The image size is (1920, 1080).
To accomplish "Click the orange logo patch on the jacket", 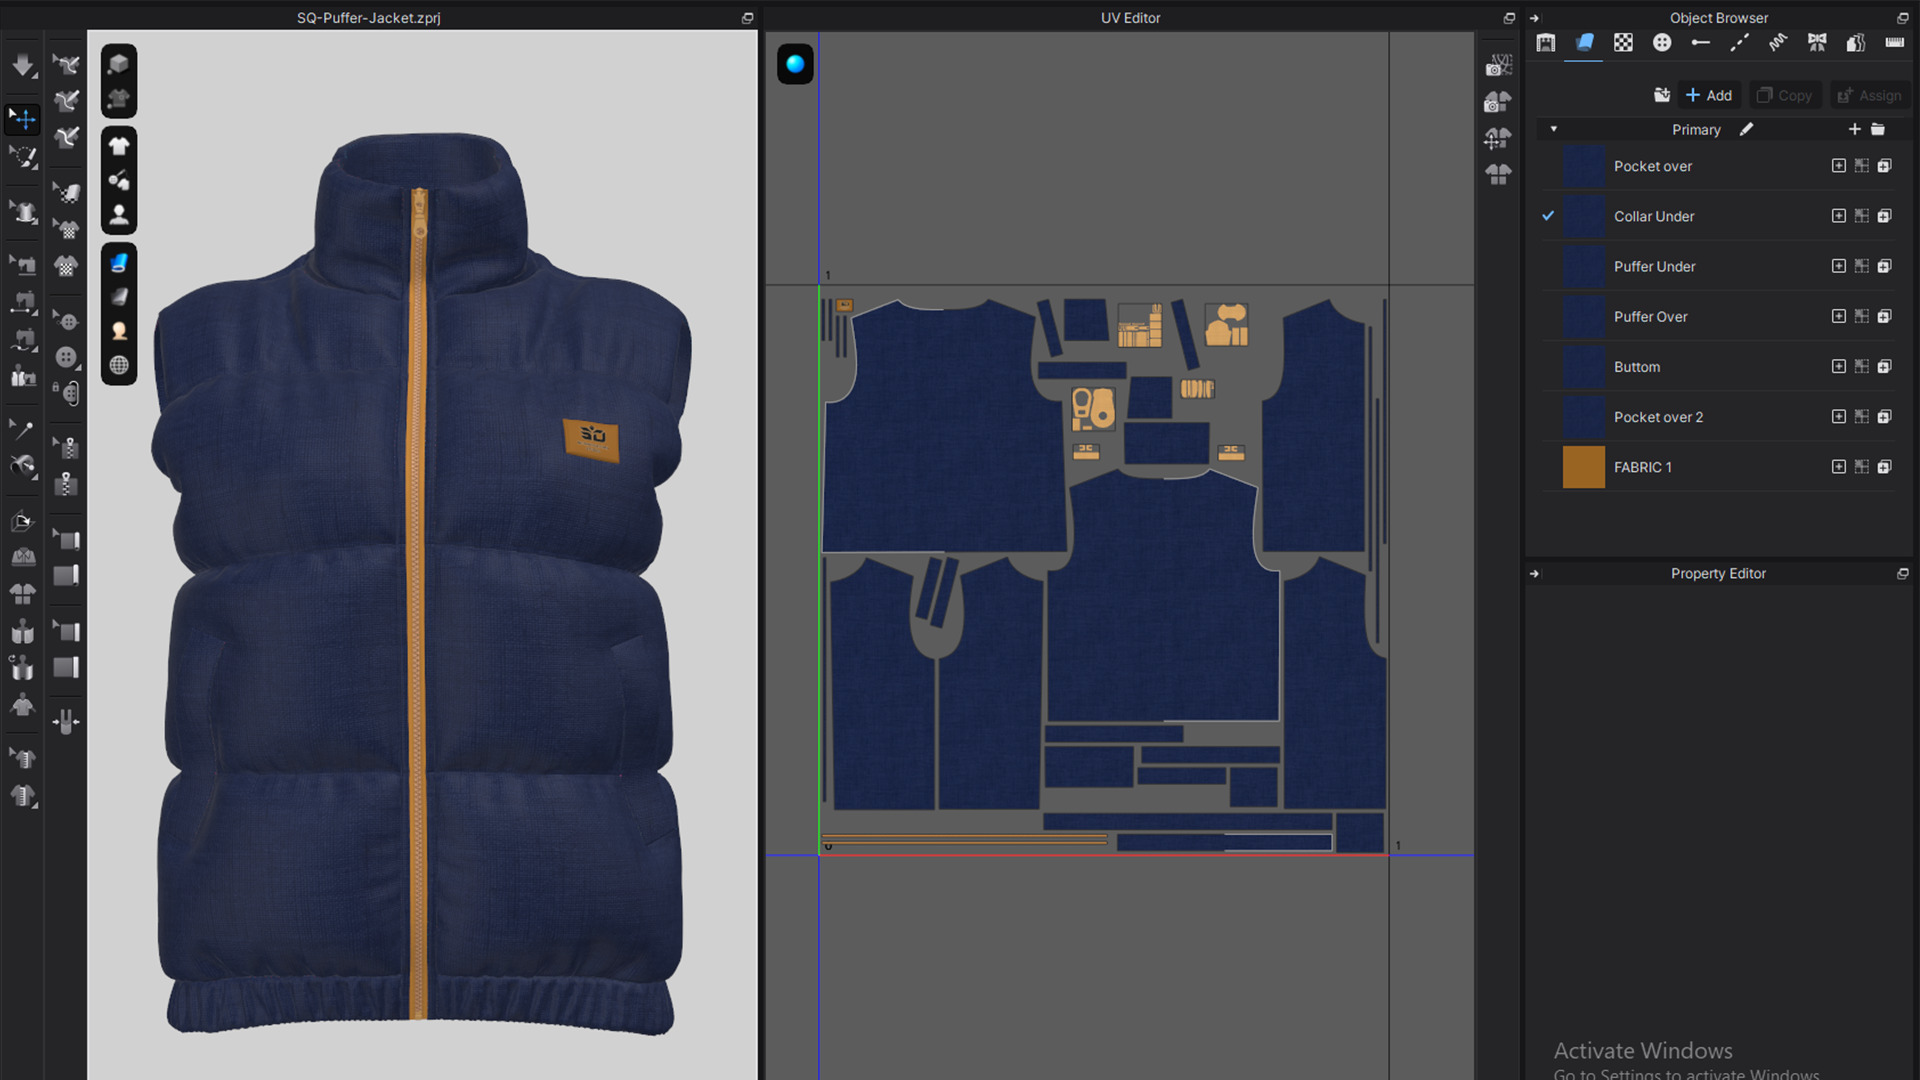I will (591, 440).
